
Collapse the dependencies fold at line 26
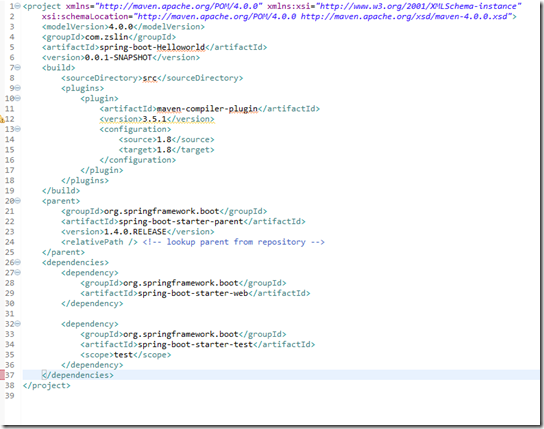coord(18,262)
